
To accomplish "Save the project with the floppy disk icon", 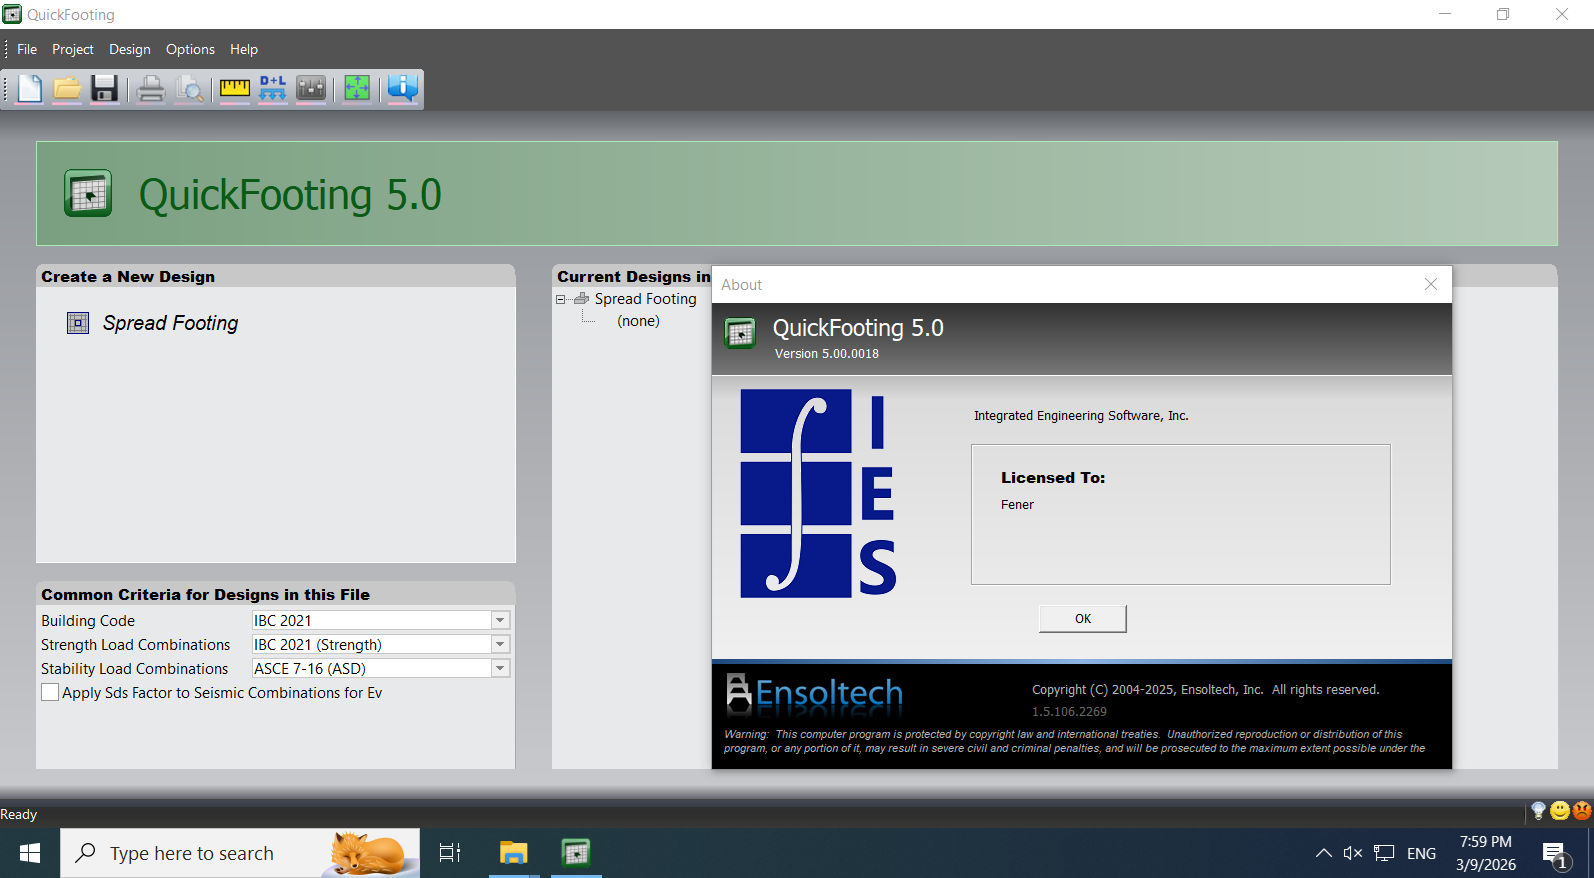I will pos(105,89).
